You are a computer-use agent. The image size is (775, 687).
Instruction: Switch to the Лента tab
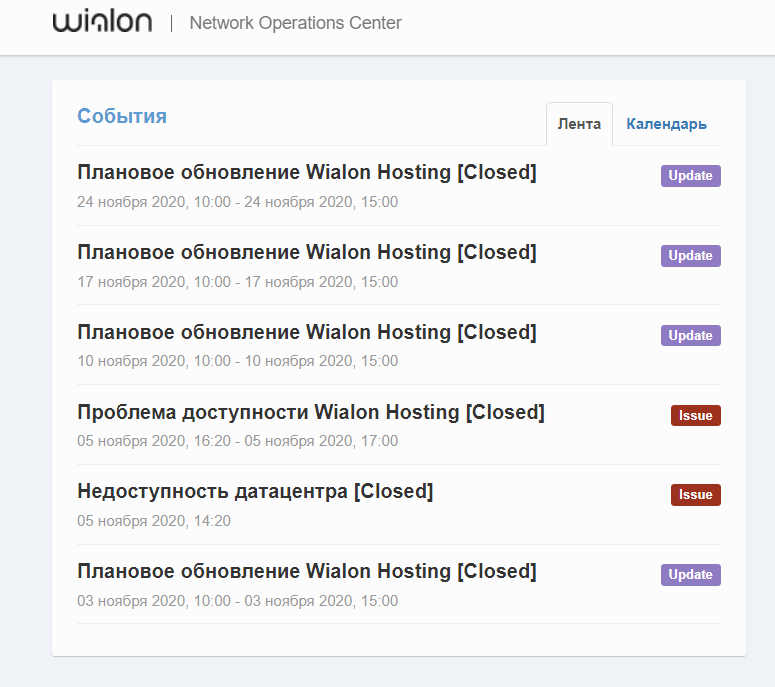(x=579, y=124)
